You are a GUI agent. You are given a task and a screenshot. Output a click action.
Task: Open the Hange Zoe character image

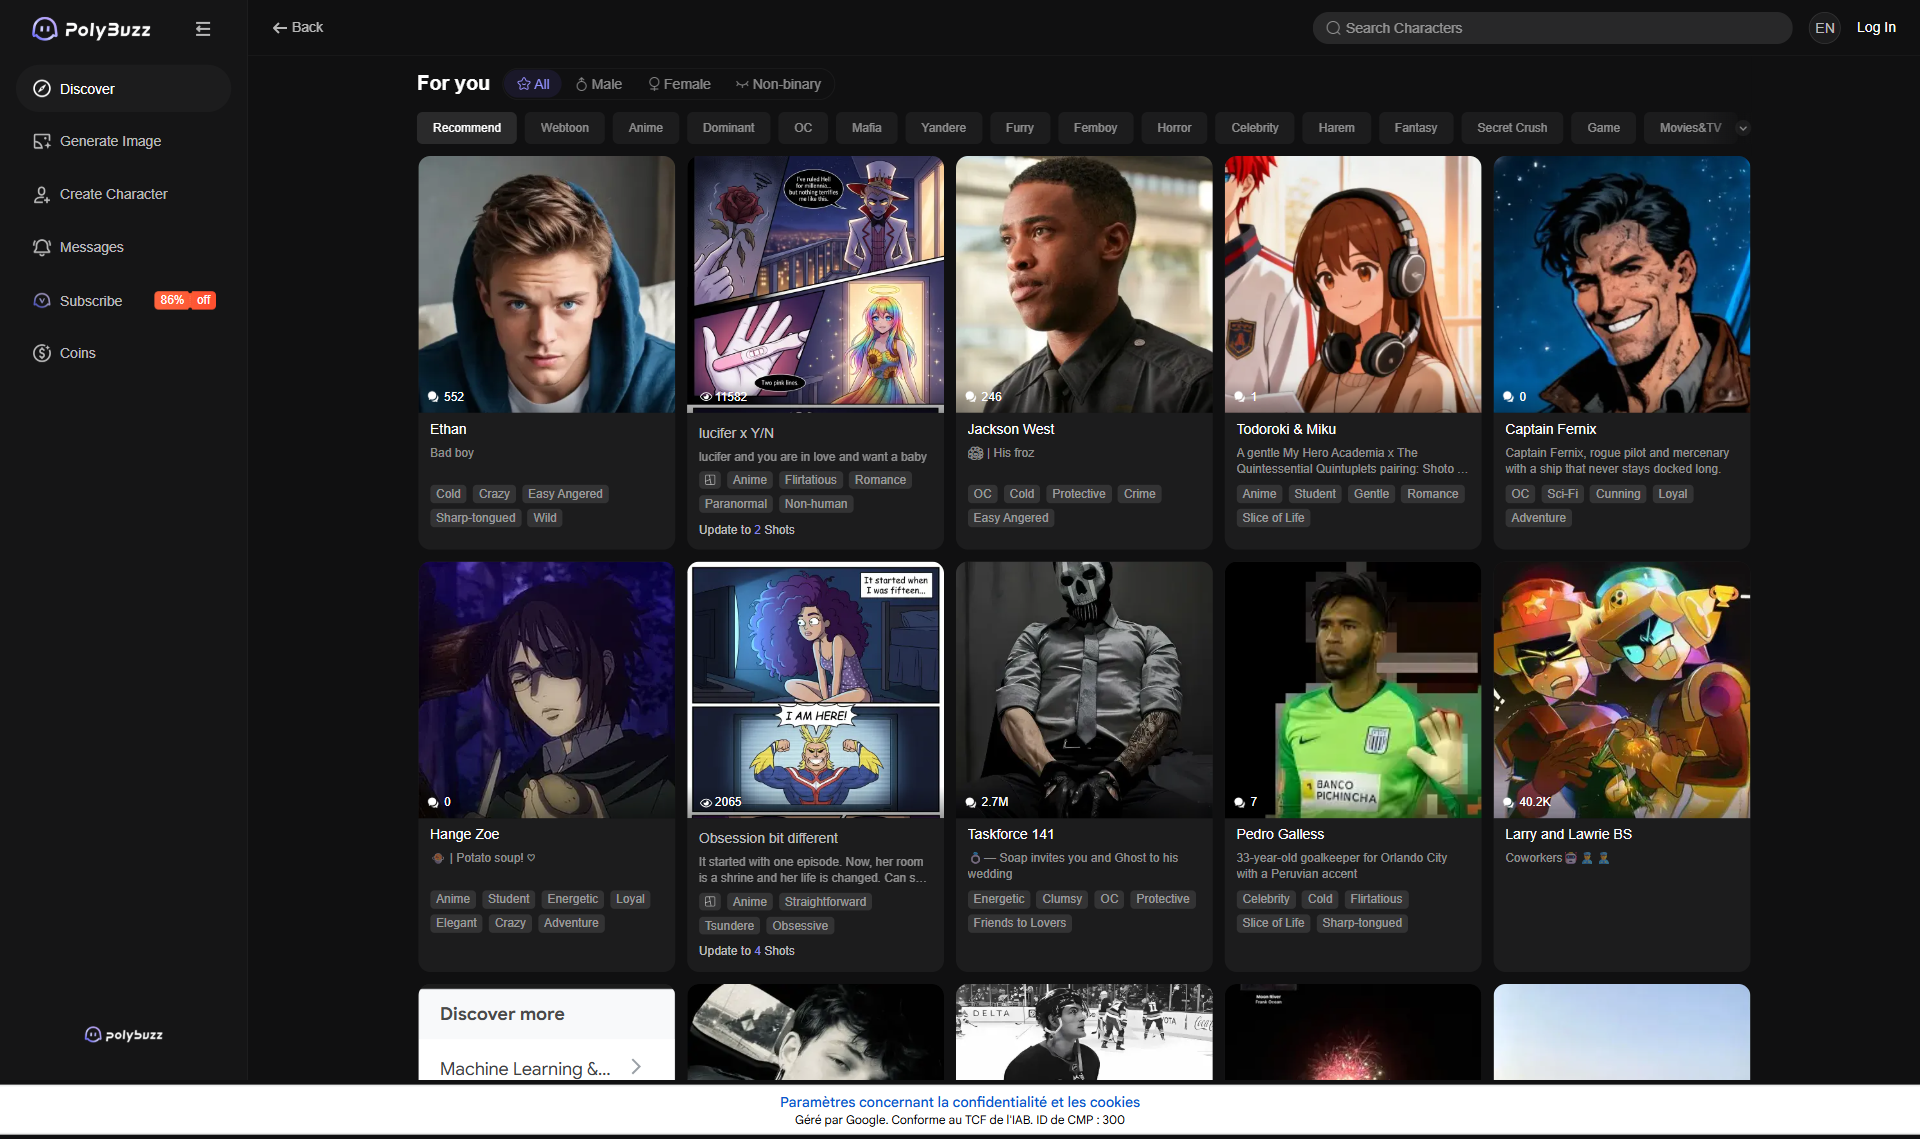tap(547, 690)
